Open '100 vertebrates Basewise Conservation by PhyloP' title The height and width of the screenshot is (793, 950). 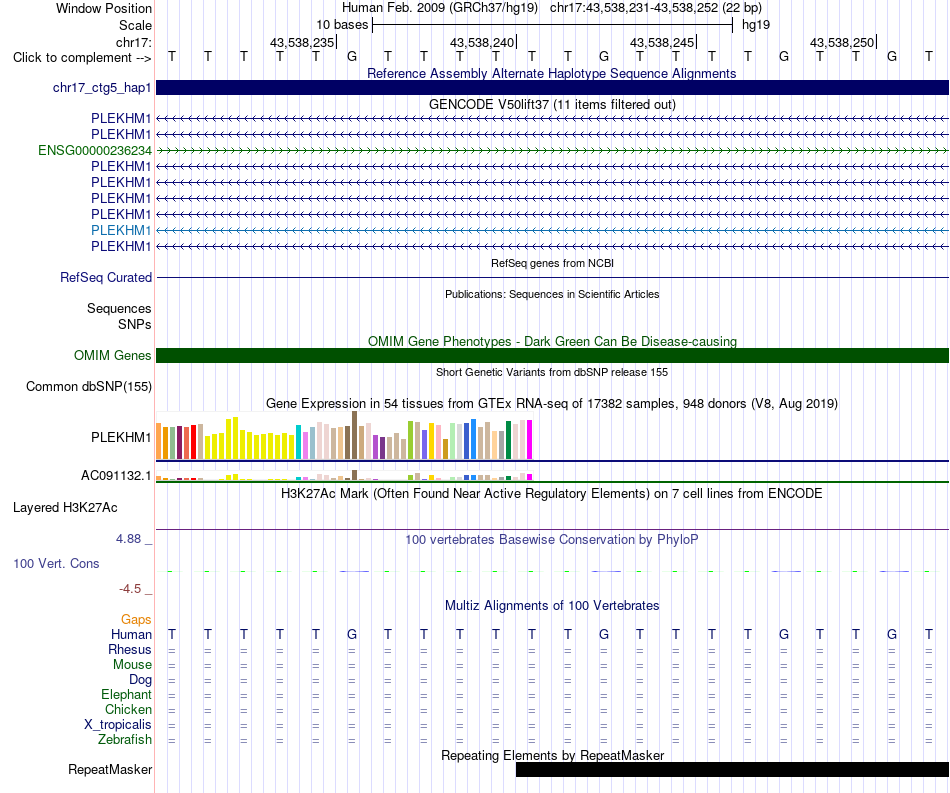click(x=552, y=539)
